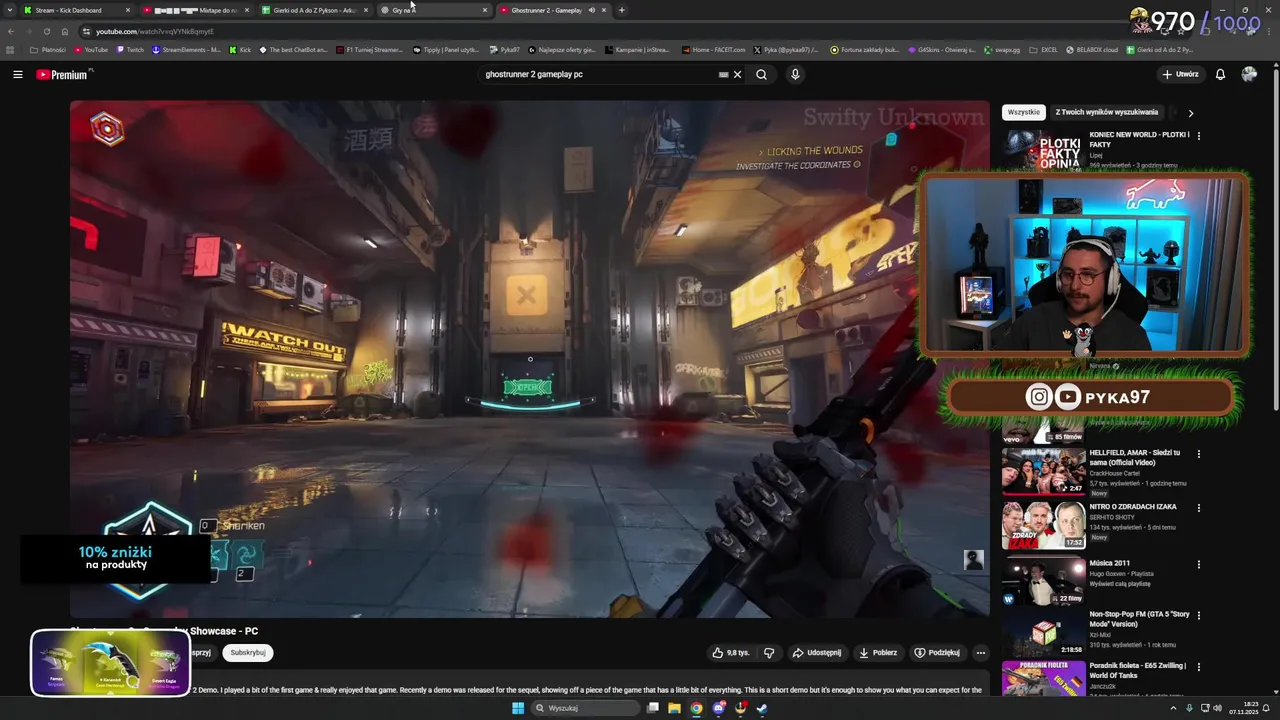Open HELLFIELD, AMAR video thumbnail
The height and width of the screenshot is (720, 1280).
pos(1044,471)
